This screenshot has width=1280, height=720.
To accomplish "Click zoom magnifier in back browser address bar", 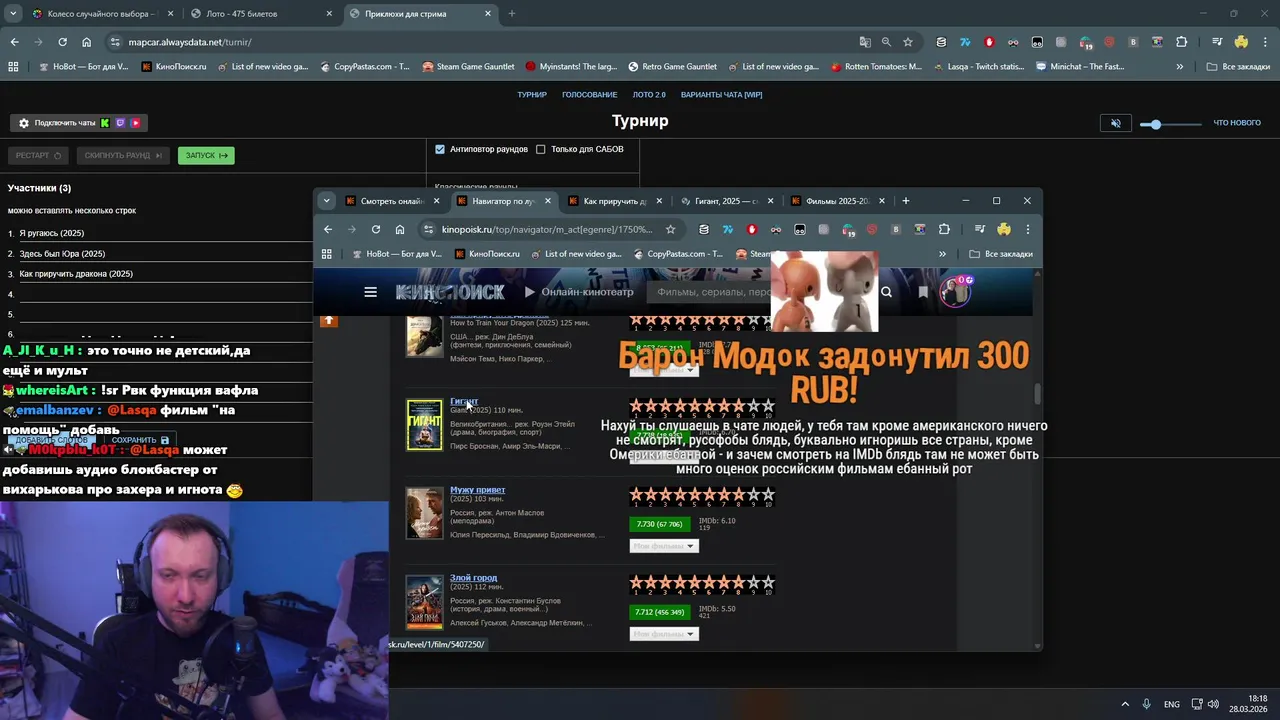I will click(x=886, y=42).
